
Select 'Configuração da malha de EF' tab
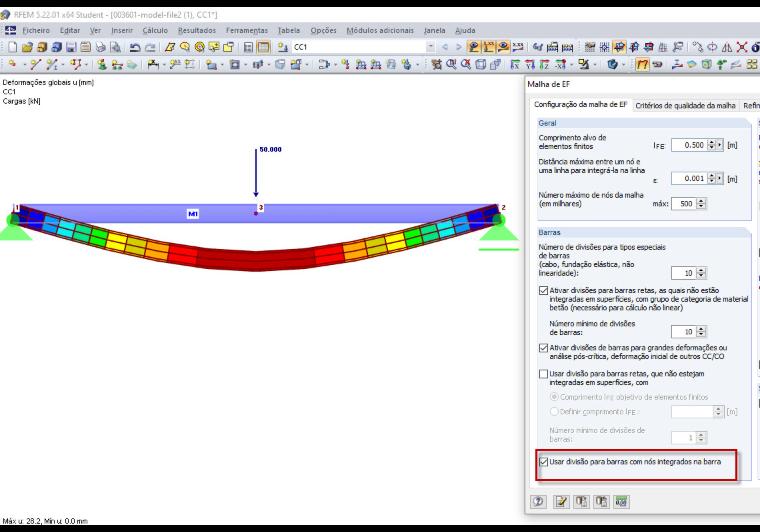pos(581,105)
